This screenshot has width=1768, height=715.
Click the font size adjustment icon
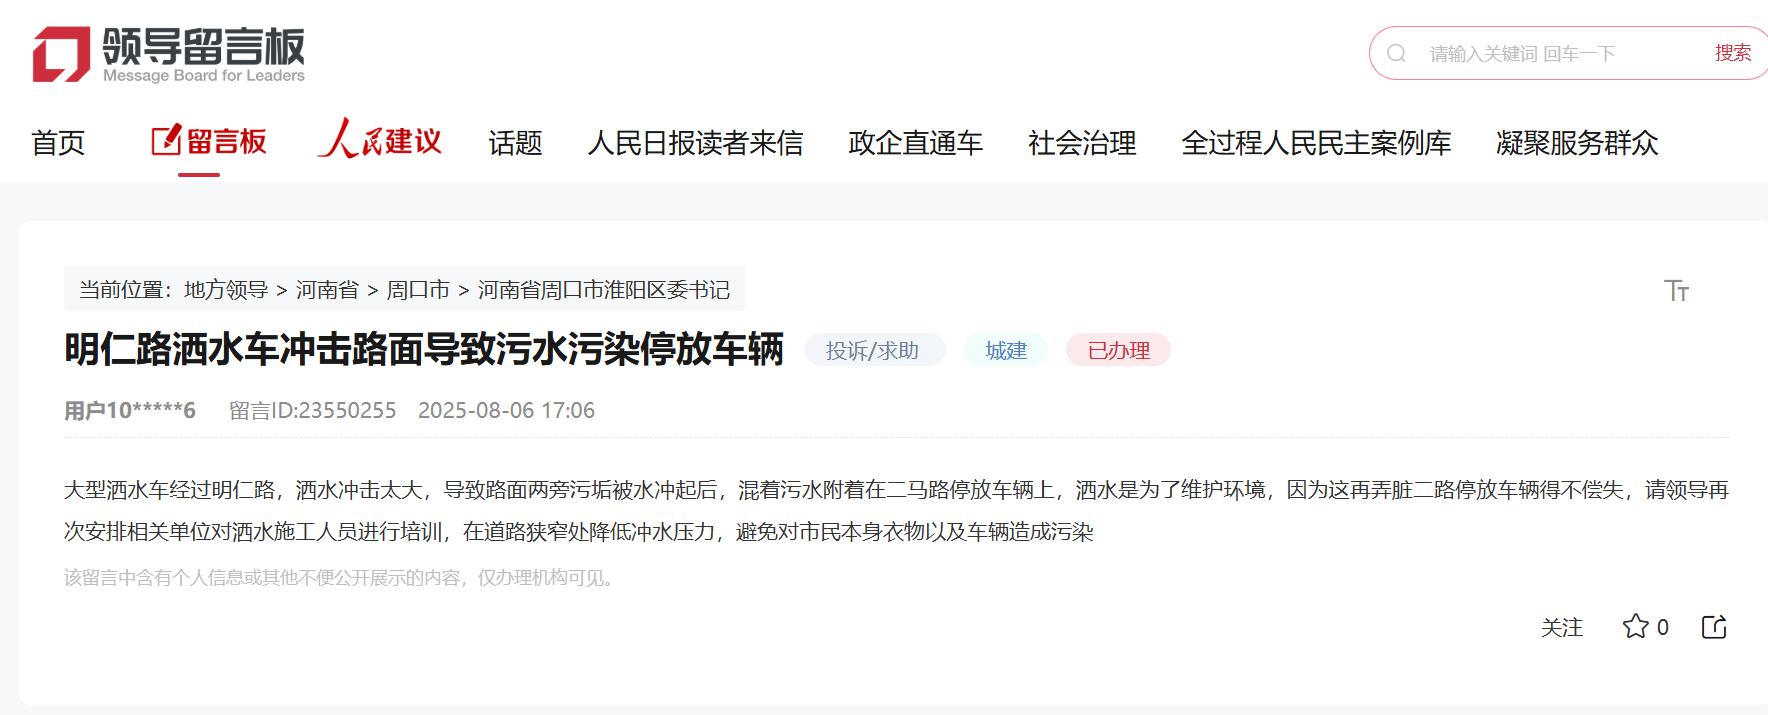(x=1676, y=291)
